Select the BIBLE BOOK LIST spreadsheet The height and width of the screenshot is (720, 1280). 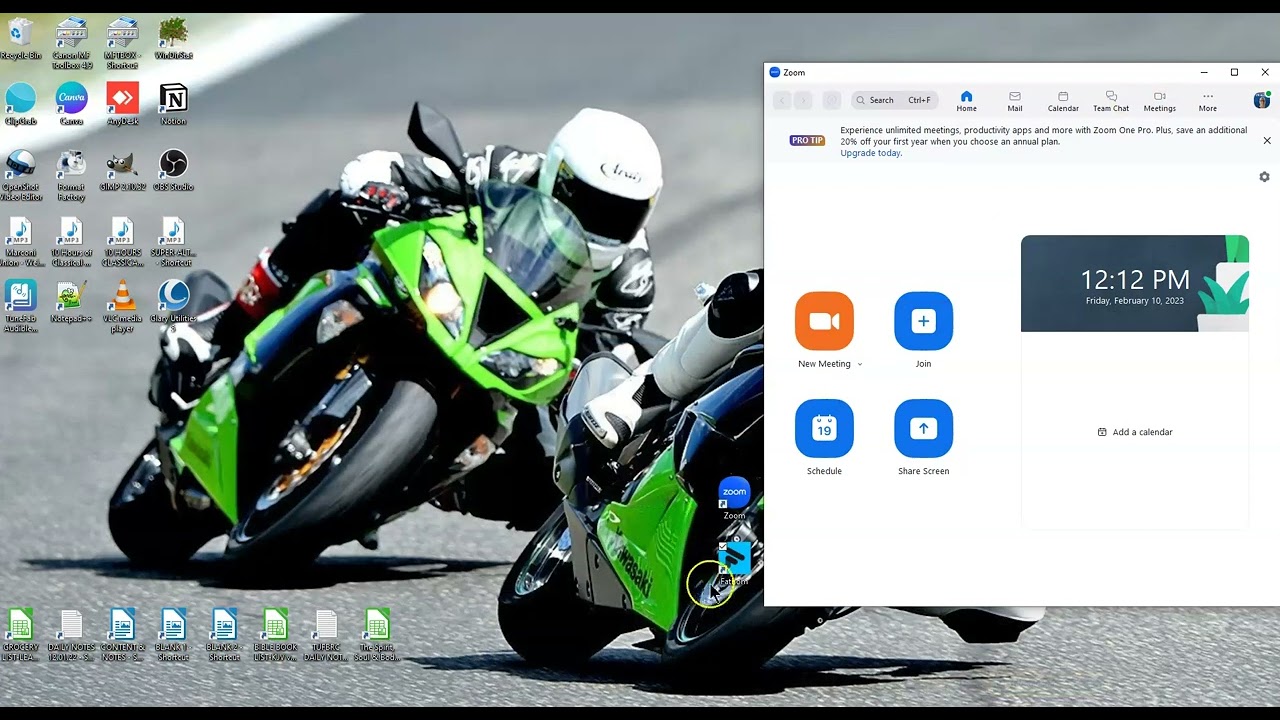point(275,635)
